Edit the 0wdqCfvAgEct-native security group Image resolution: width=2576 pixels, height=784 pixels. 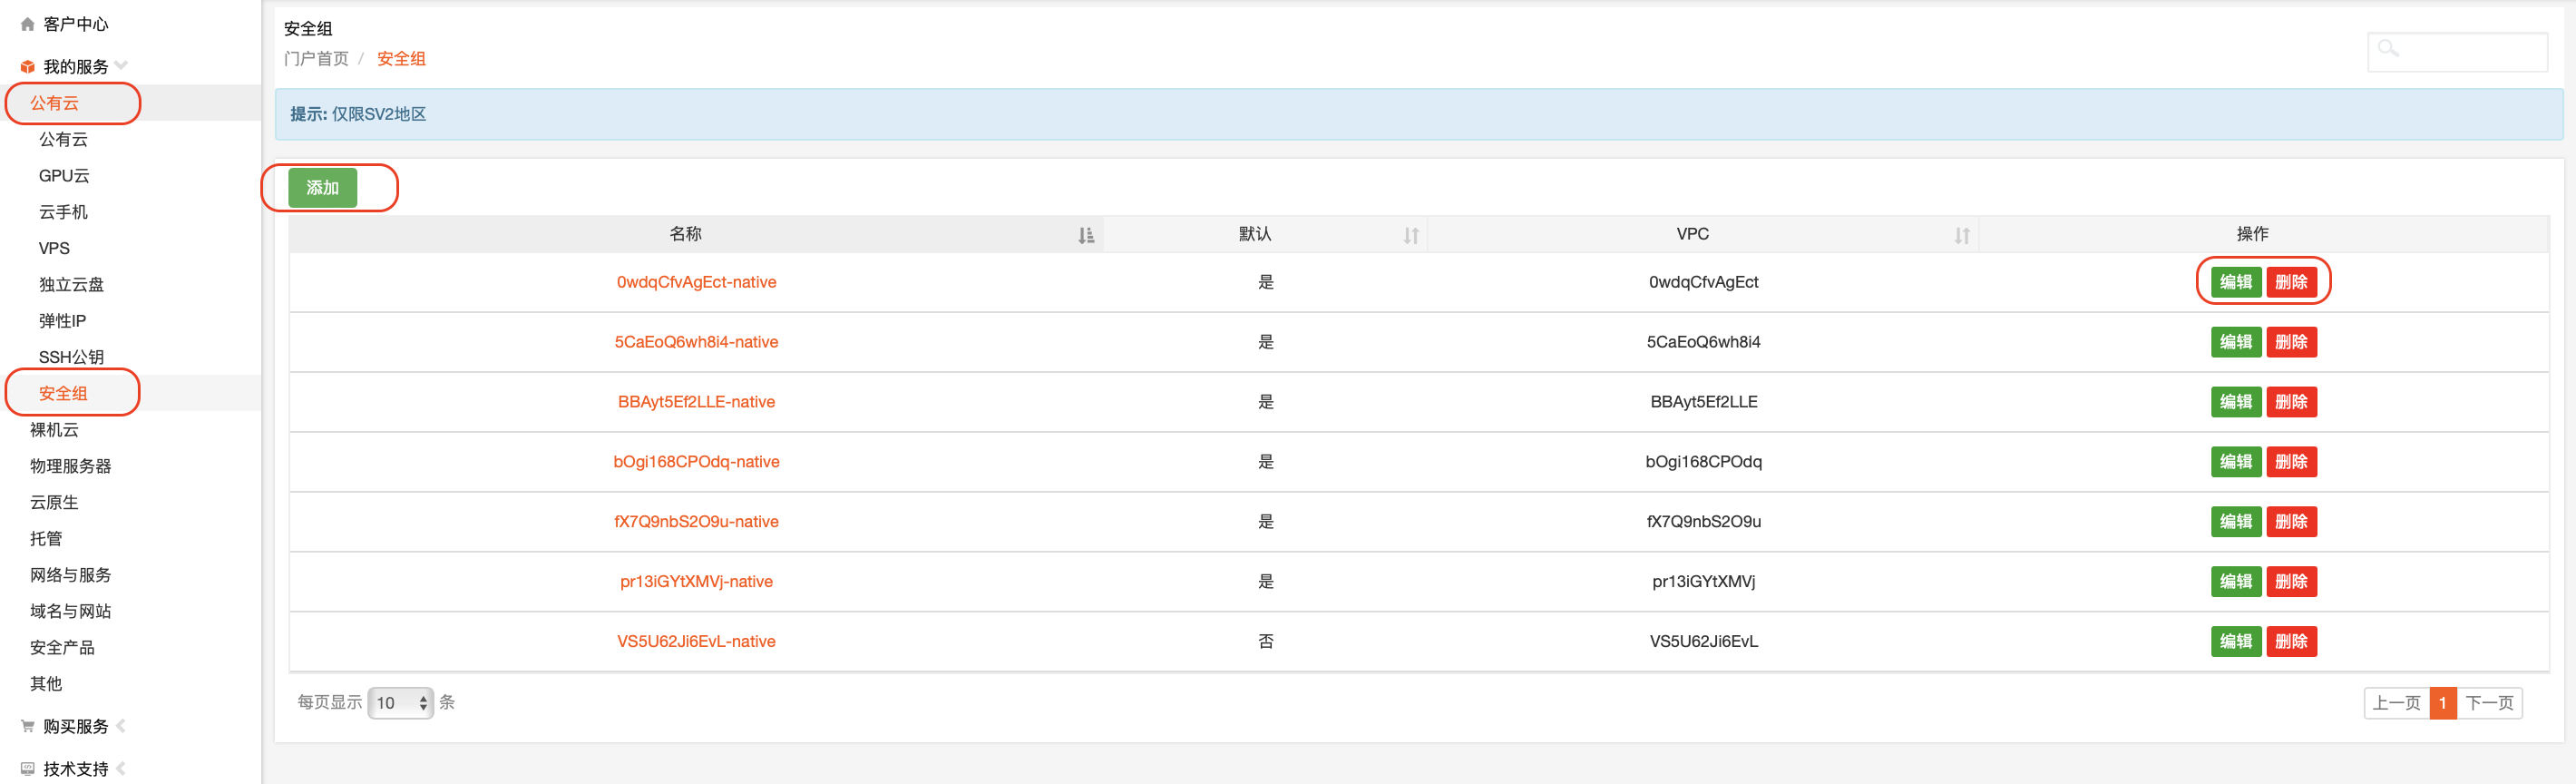tap(2235, 282)
